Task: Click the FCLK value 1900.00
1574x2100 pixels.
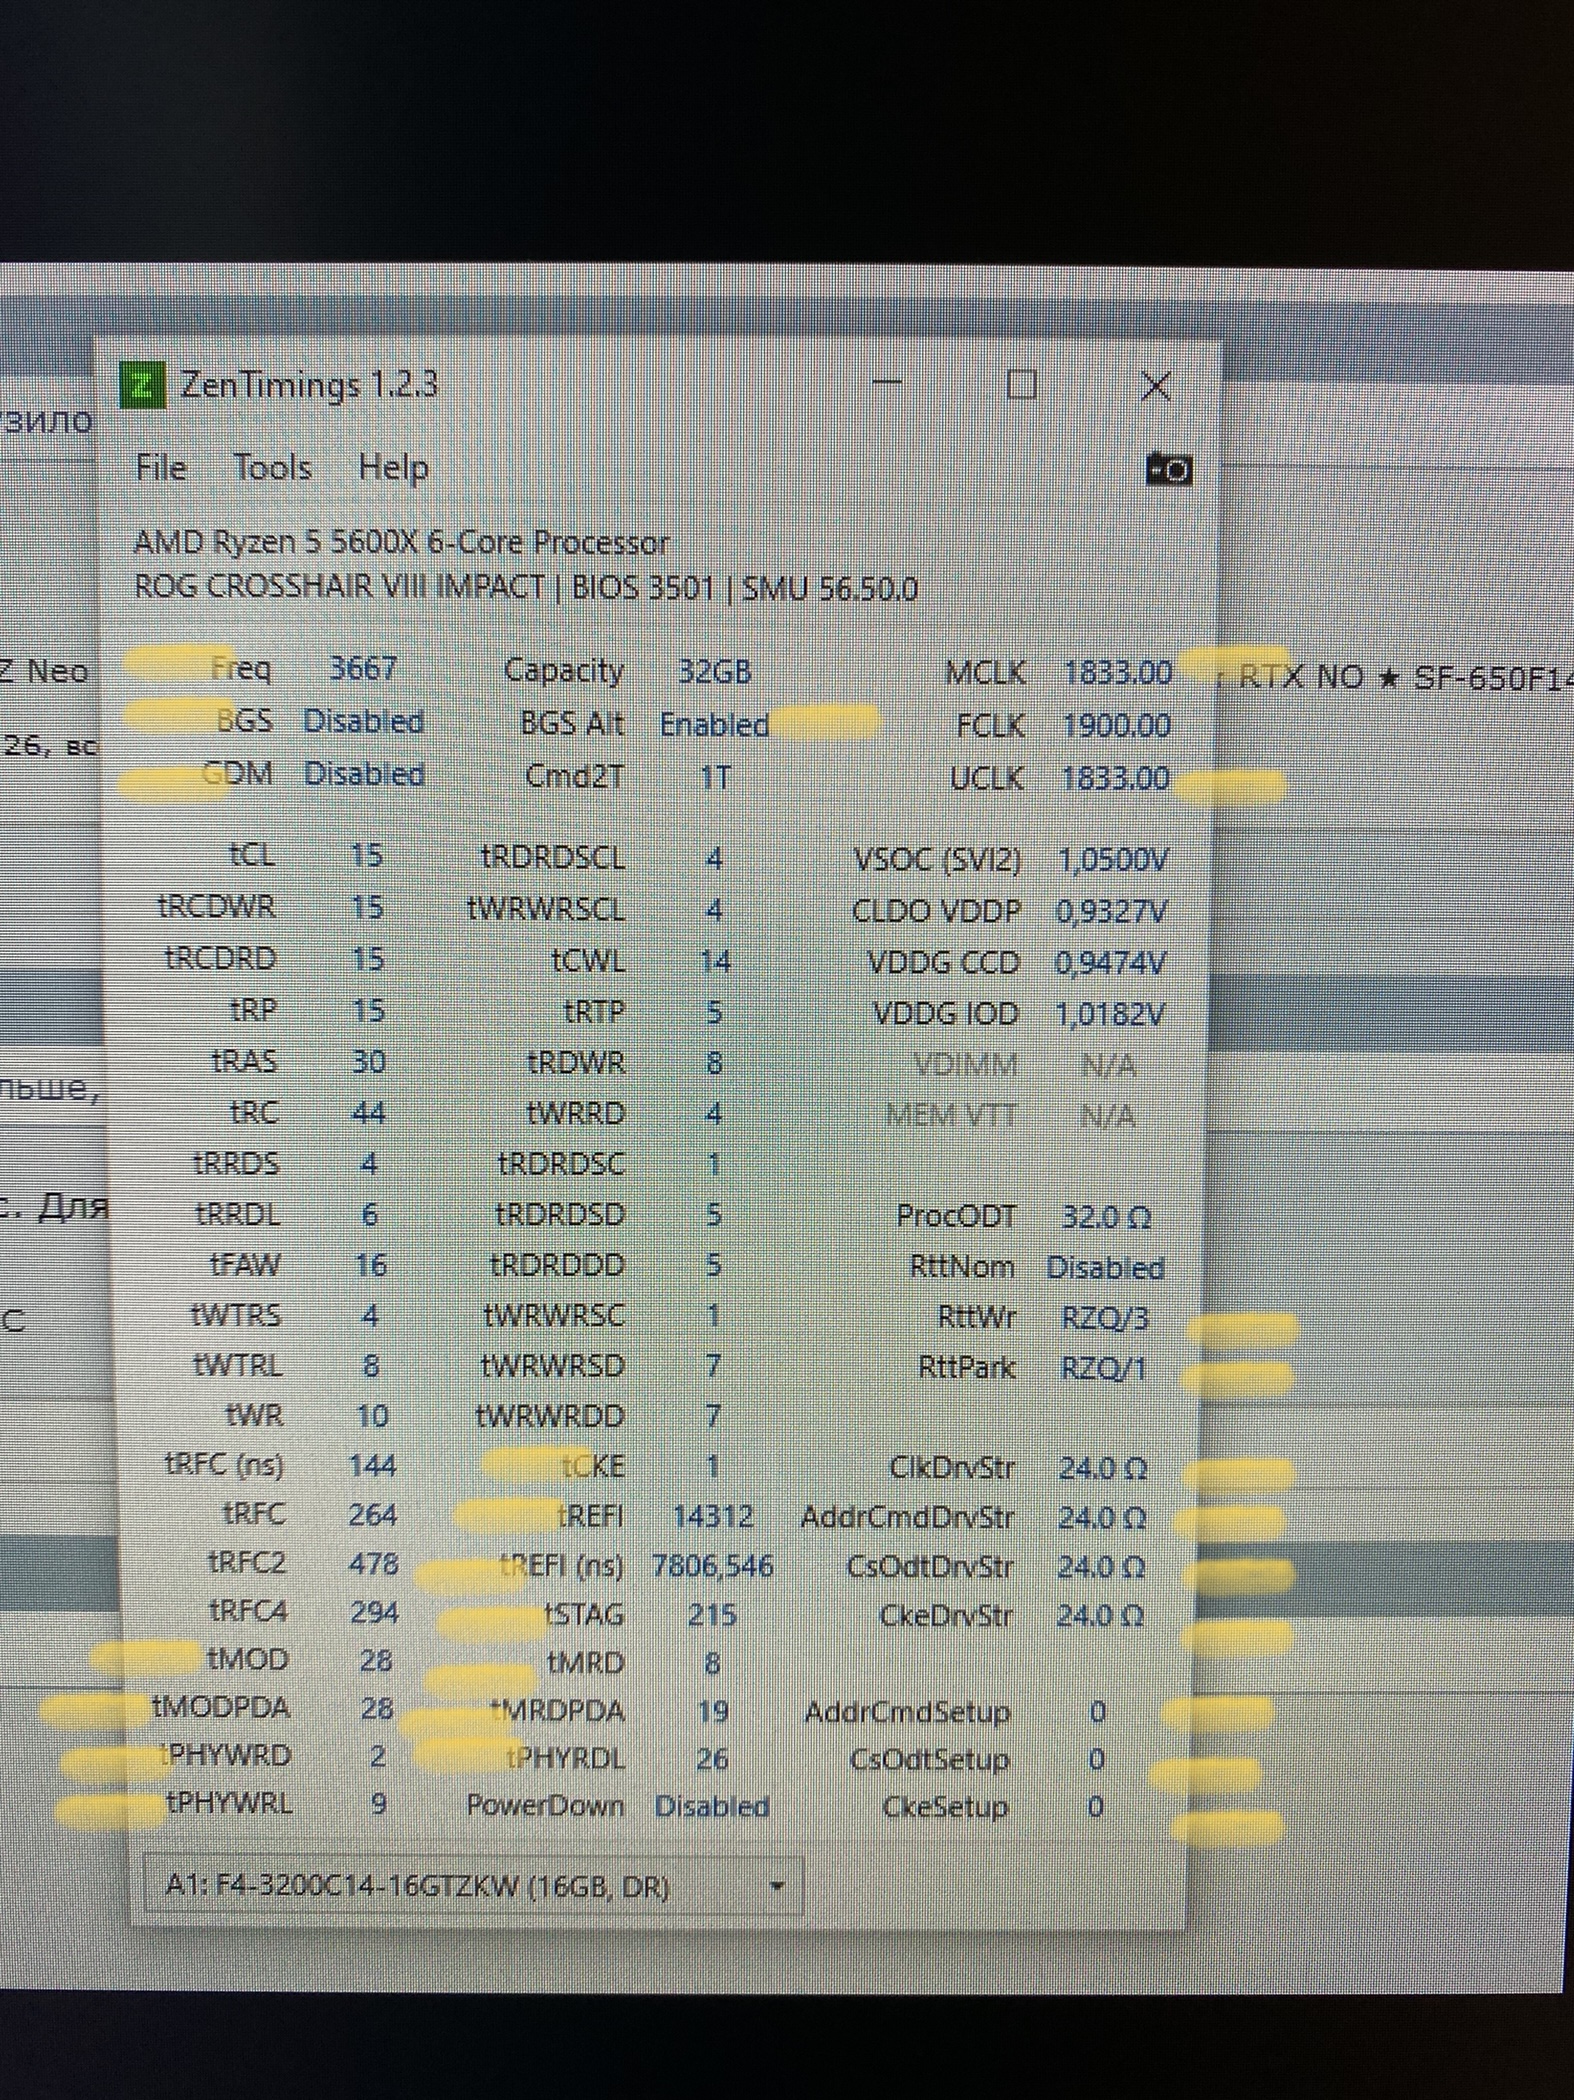Action: [1116, 725]
